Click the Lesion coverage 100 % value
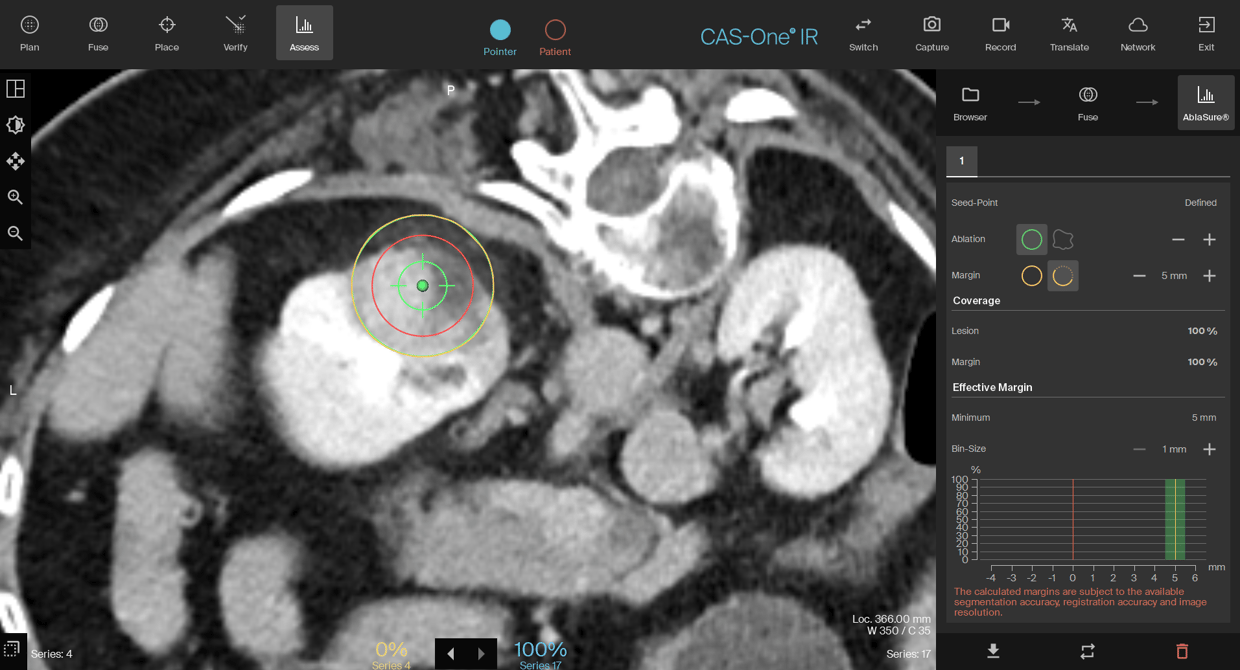The image size is (1240, 670). [1202, 331]
